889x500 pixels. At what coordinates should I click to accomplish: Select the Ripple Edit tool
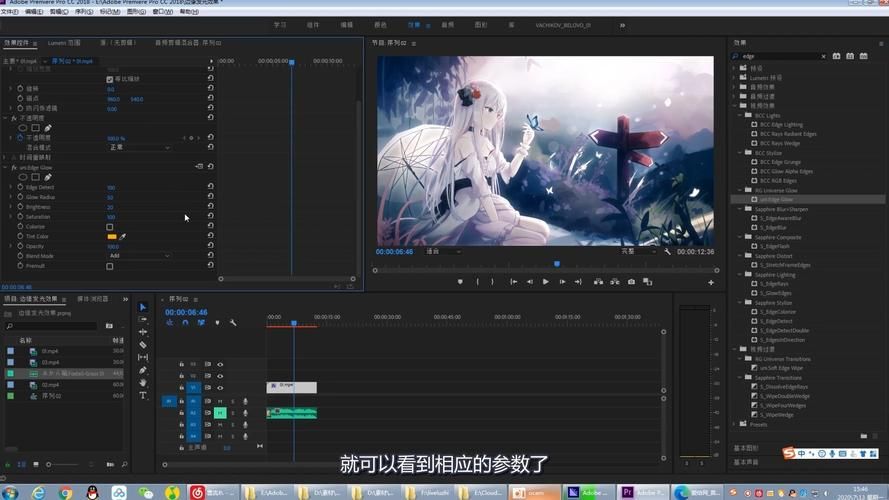143,332
